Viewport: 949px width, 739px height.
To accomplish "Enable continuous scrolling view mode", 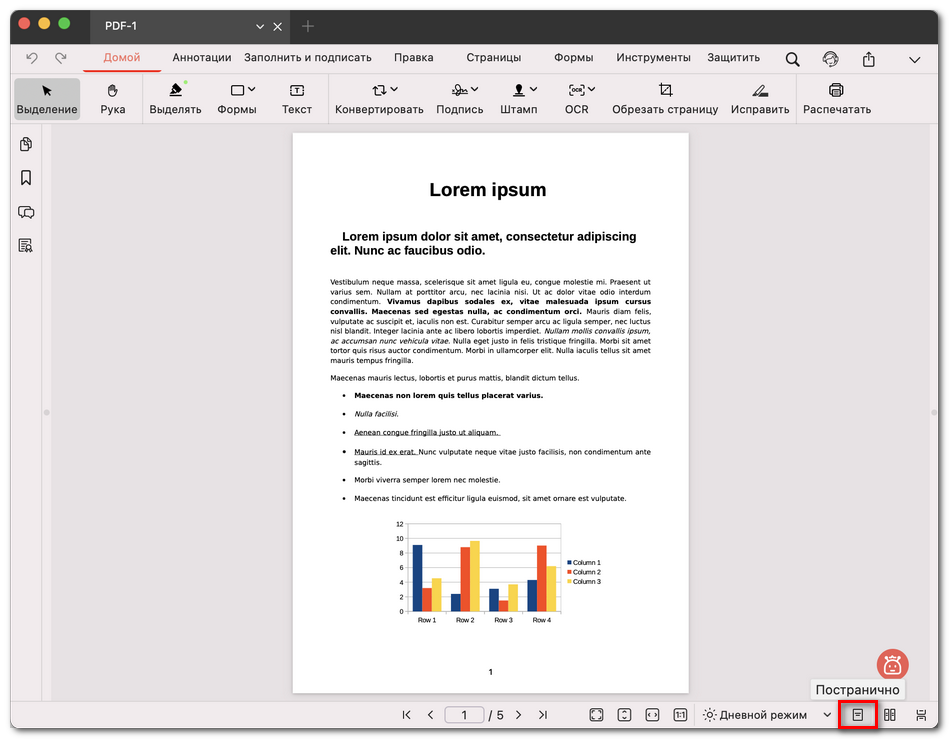I will 921,715.
